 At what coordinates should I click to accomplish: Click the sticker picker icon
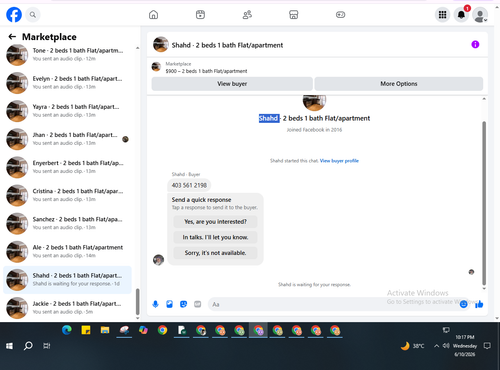(183, 304)
